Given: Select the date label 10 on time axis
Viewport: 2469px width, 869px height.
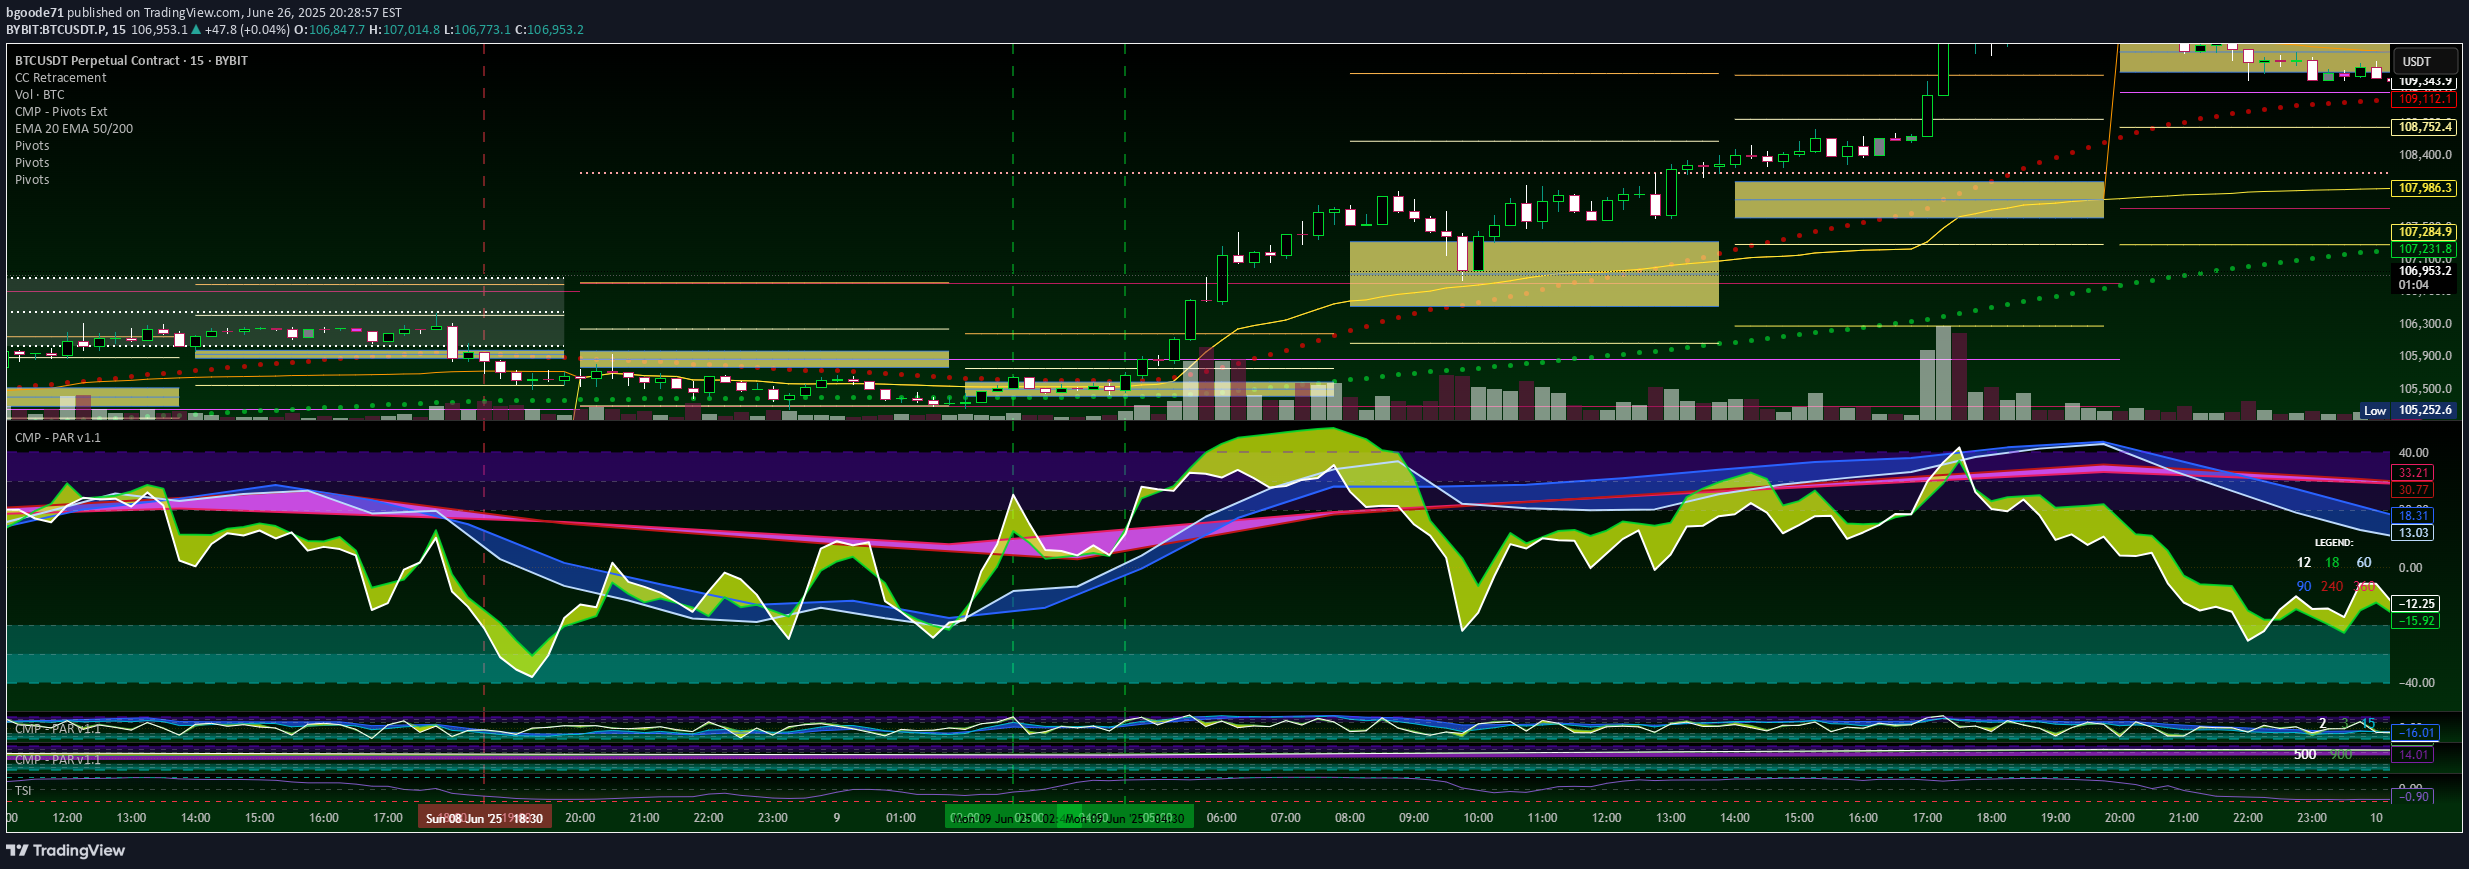Looking at the screenshot, I should pos(2376,818).
